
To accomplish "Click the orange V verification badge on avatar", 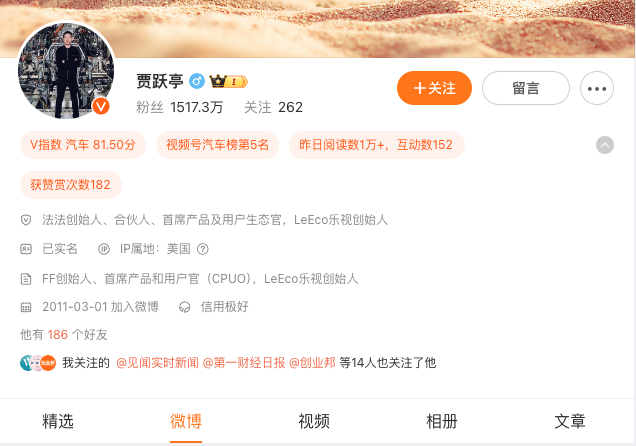I will coord(101,107).
